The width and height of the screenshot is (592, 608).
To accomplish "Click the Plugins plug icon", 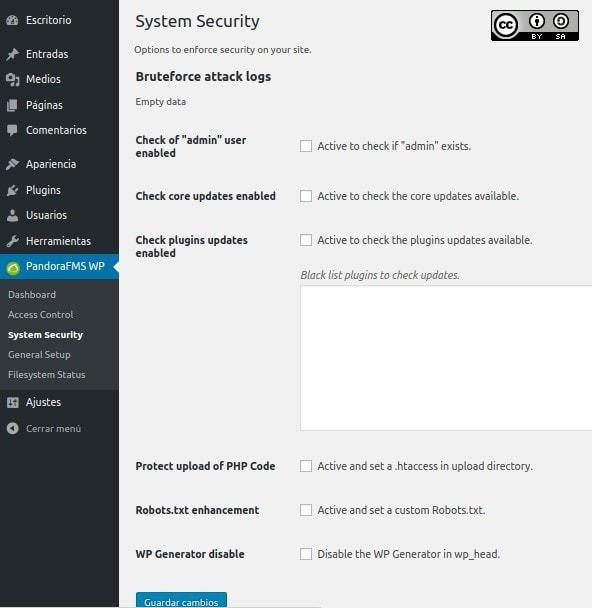I will coord(12,190).
